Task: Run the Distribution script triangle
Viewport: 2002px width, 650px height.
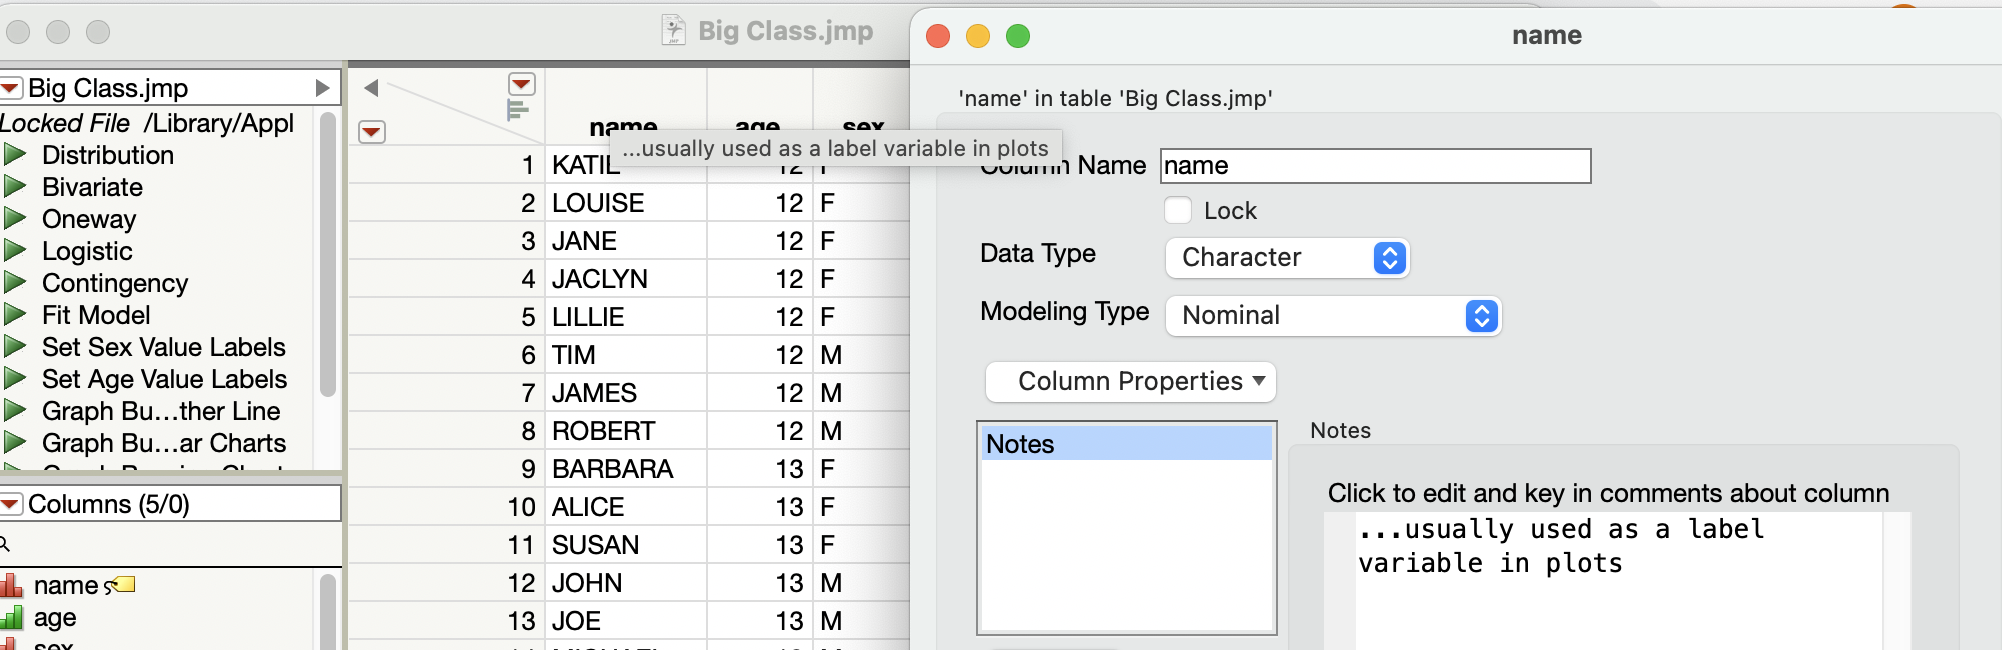Action: click(15, 155)
